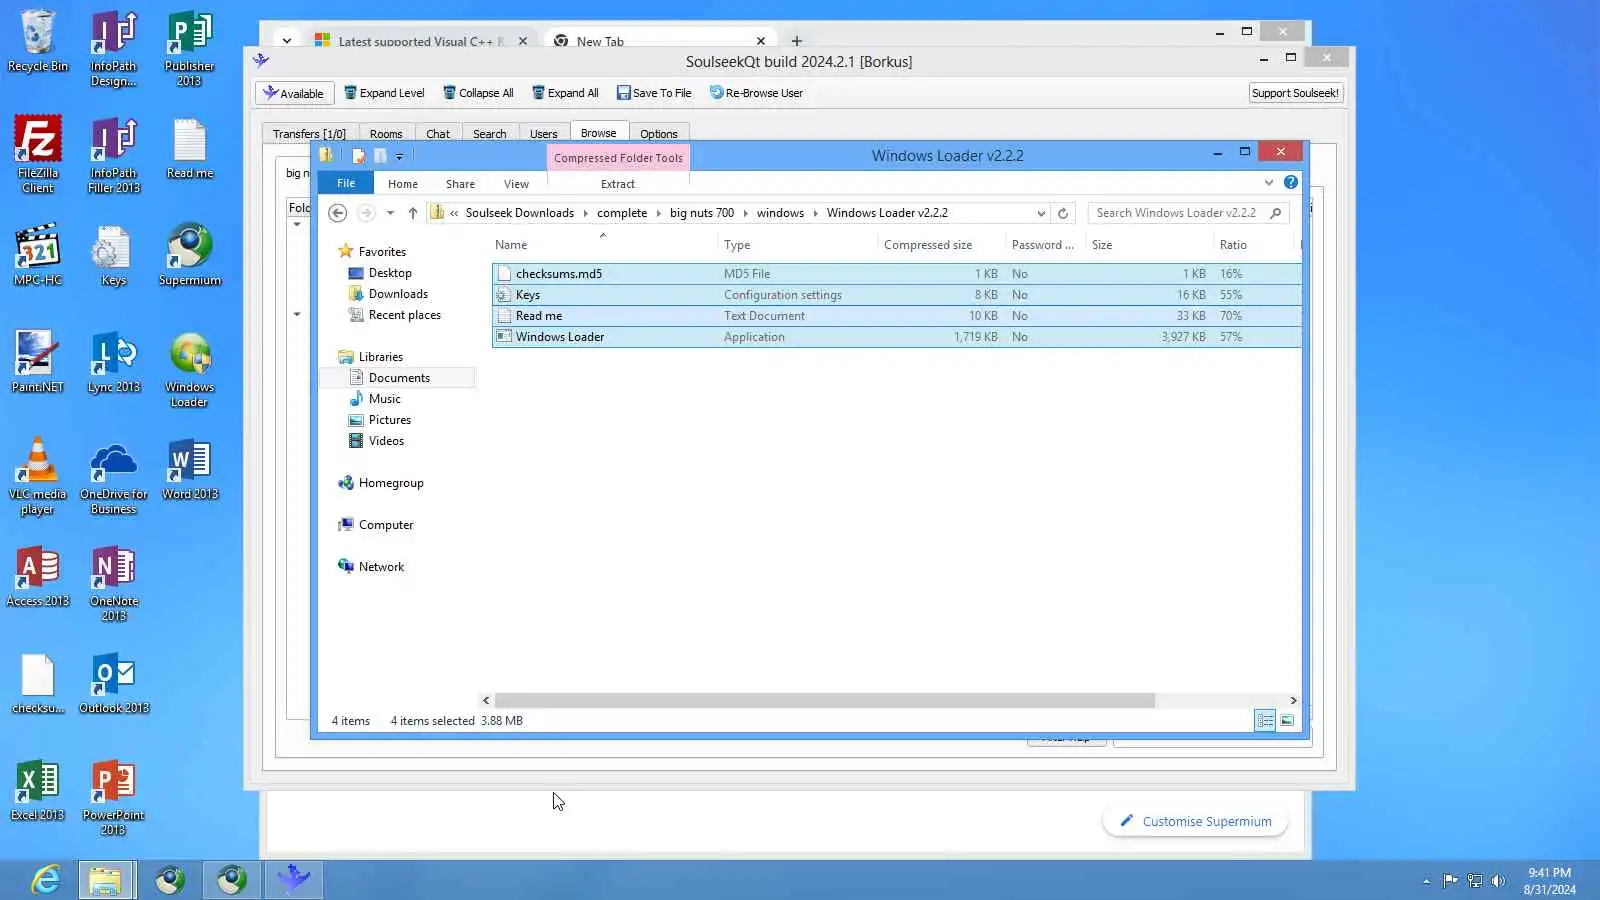Click Expand Level in Soulseek toolbar
The height and width of the screenshot is (900, 1600).
click(385, 93)
